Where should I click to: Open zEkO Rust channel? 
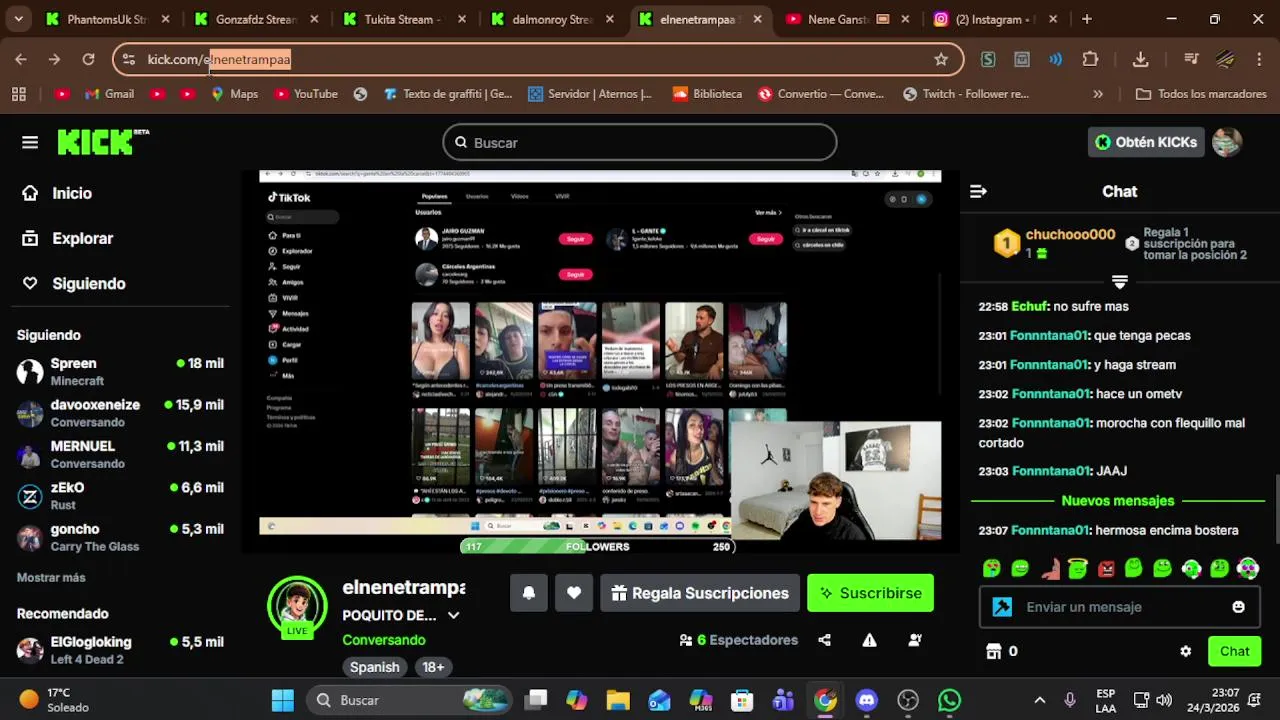pyautogui.click(x=120, y=496)
